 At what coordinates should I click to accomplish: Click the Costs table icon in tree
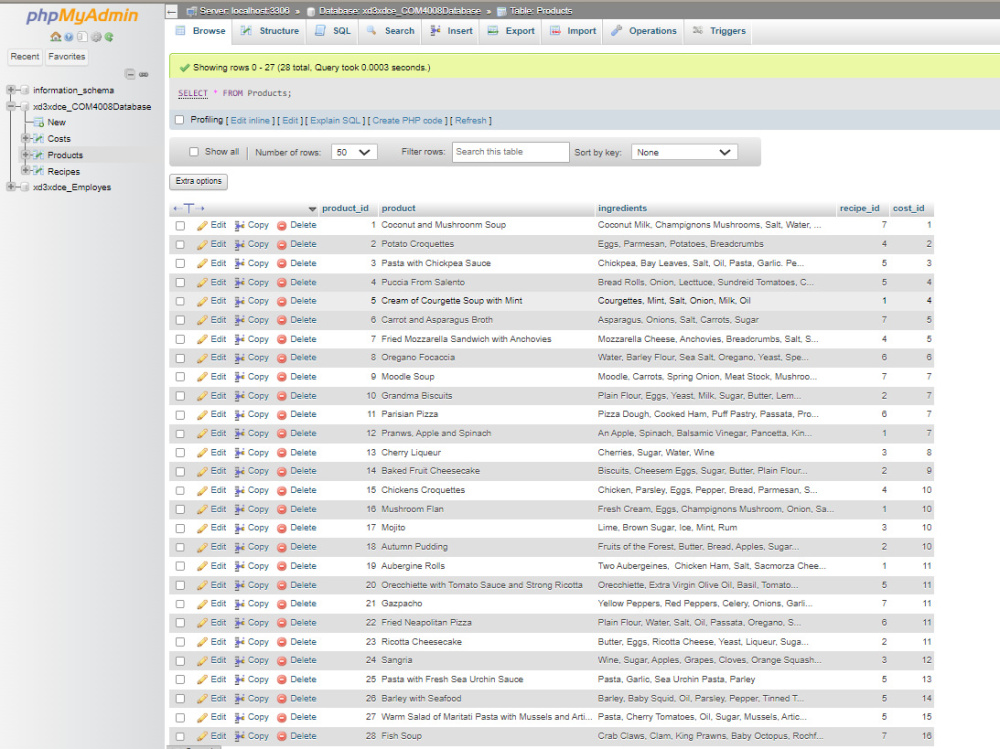[x=39, y=138]
